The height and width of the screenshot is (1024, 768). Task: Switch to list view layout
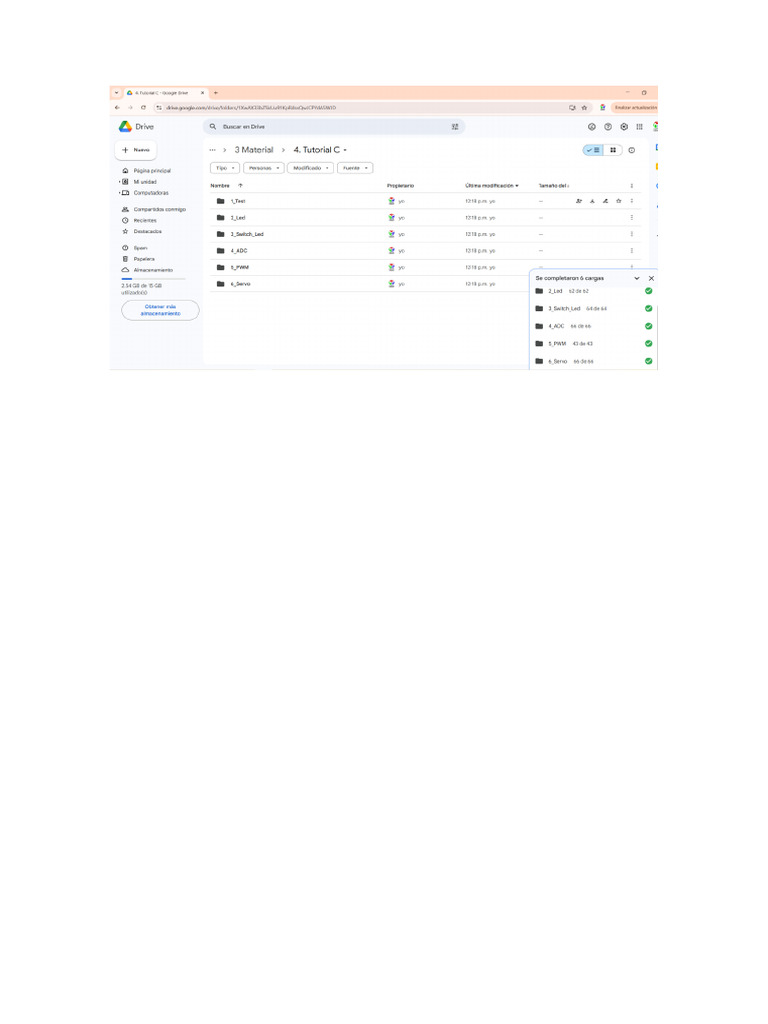coord(593,150)
